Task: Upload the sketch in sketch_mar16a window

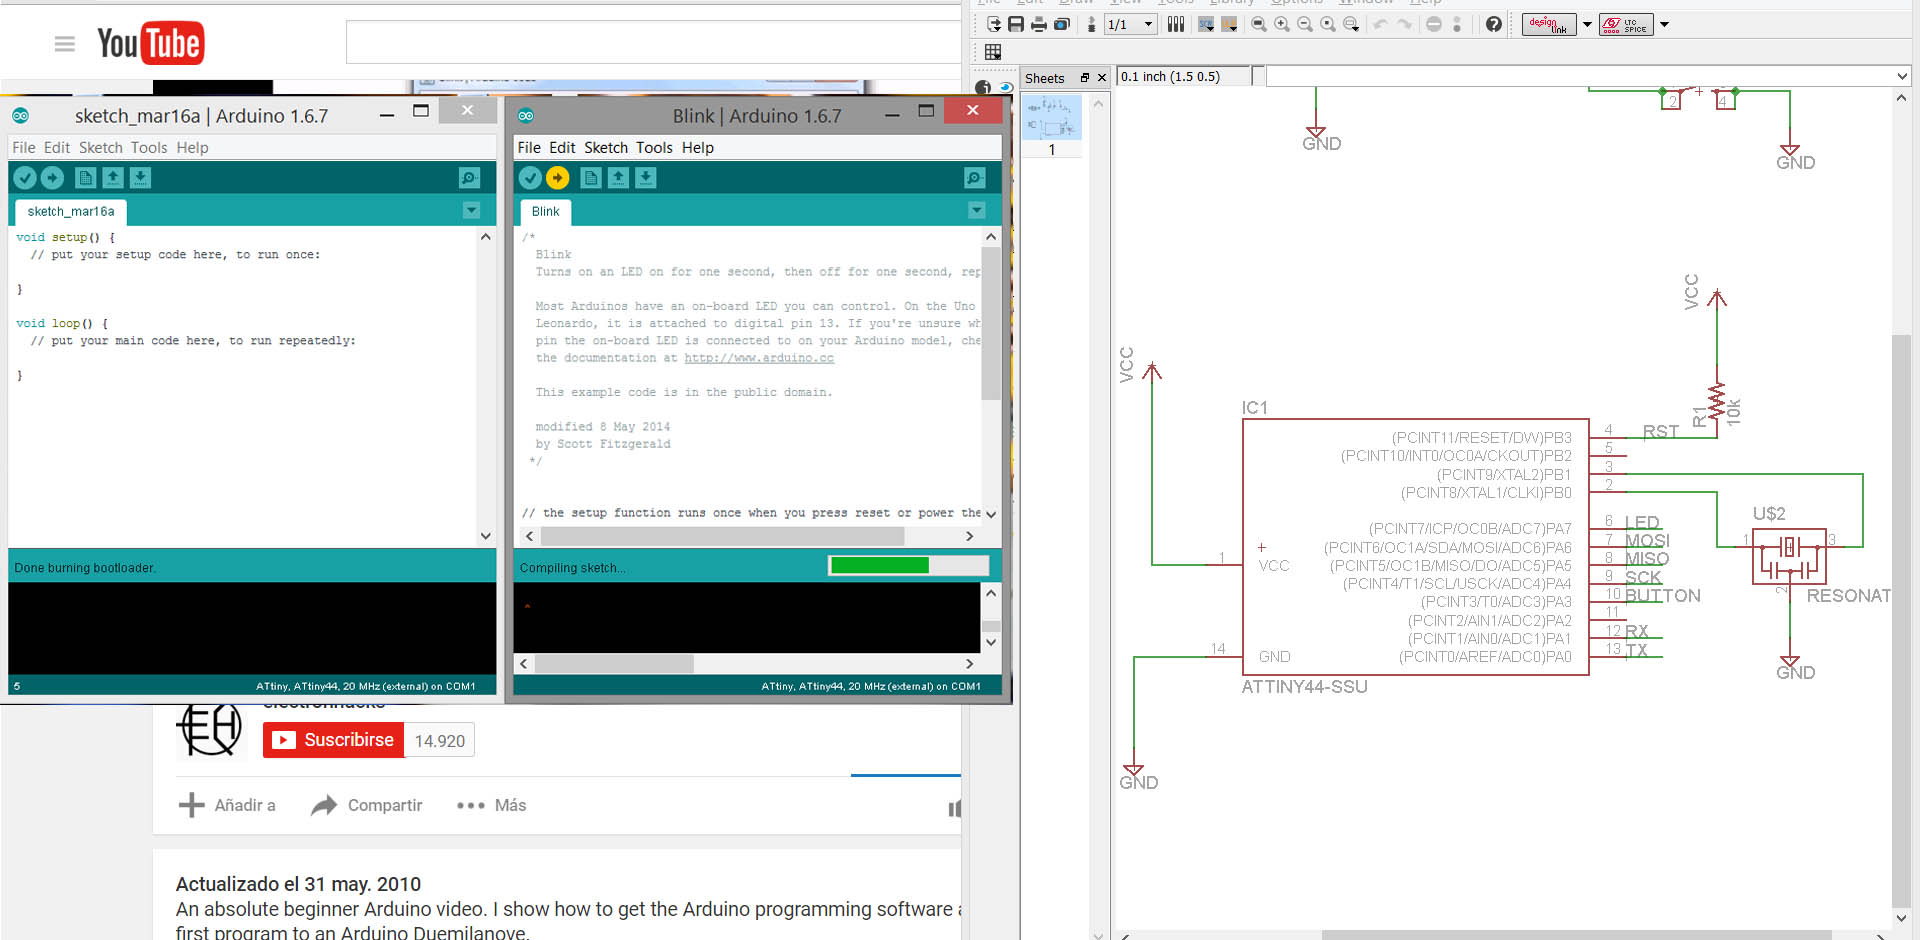Action: 52,178
